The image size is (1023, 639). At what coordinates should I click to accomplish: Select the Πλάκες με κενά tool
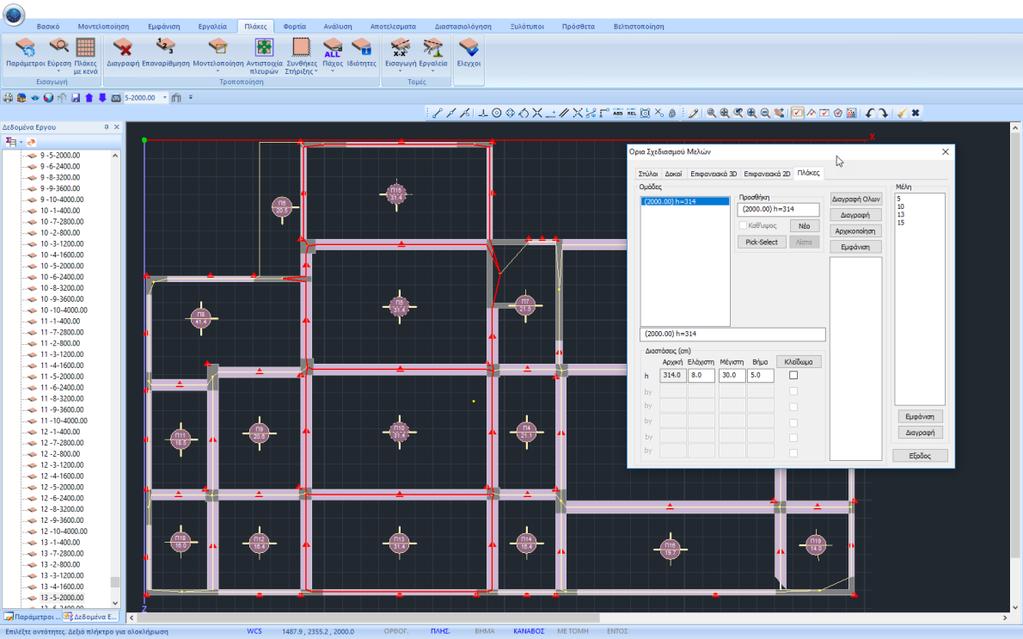(85, 55)
